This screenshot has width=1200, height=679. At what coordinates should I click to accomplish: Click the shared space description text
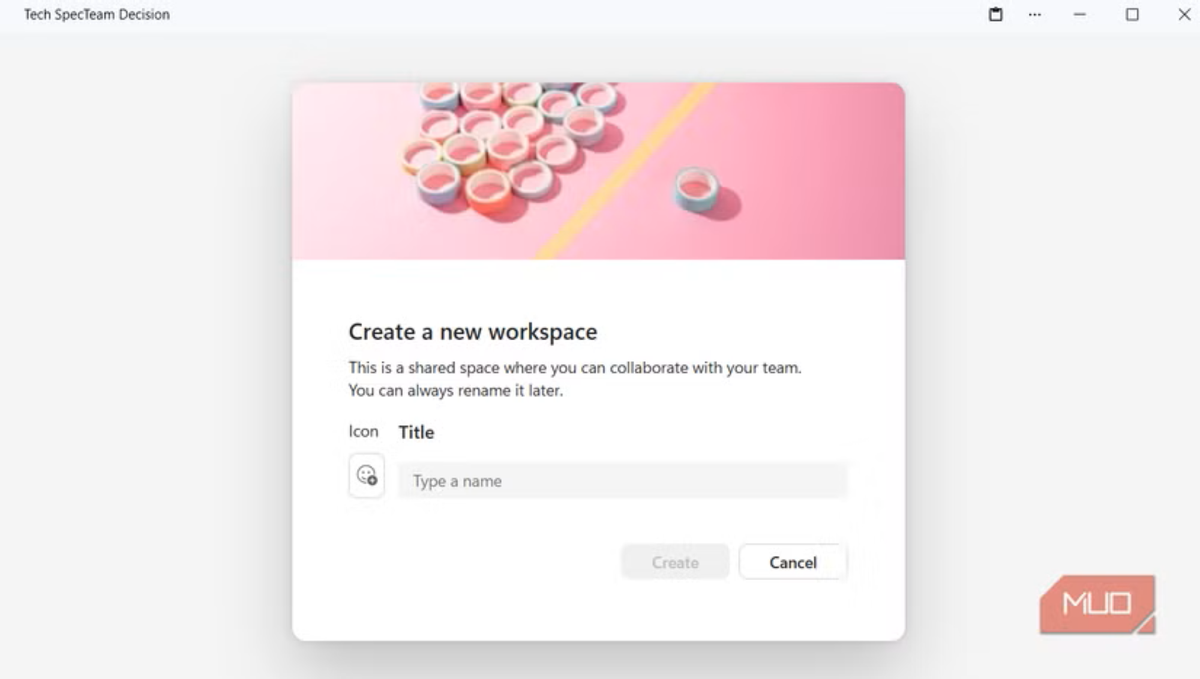[575, 367]
